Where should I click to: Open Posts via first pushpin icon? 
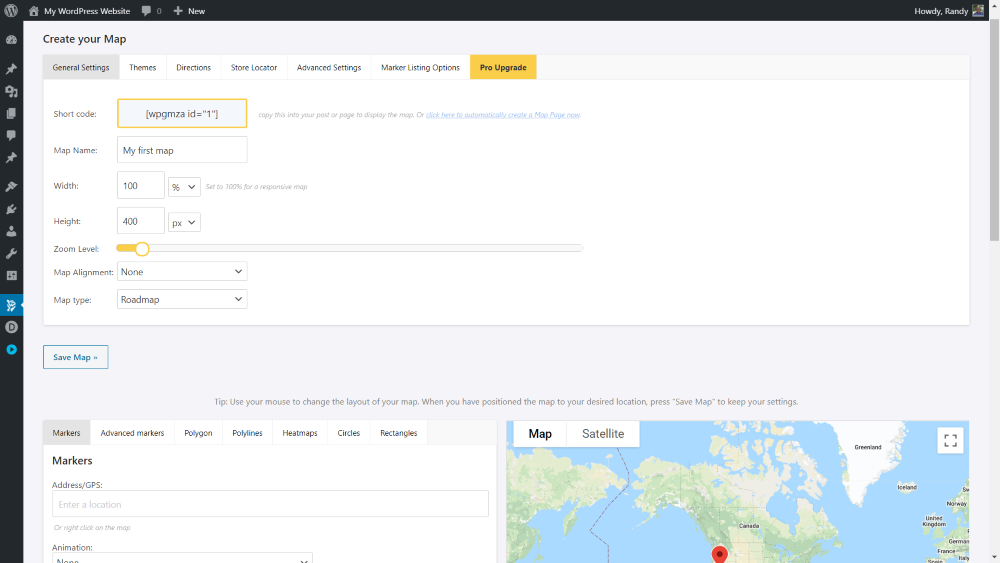pos(11,69)
